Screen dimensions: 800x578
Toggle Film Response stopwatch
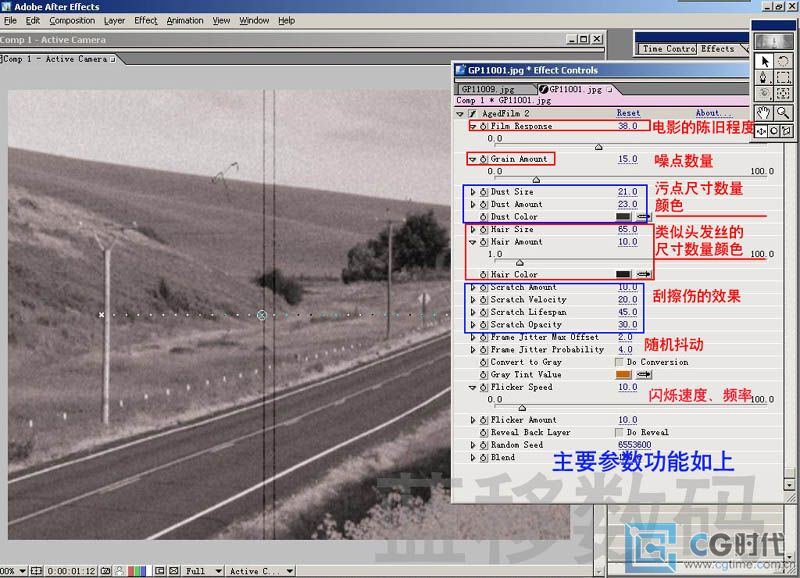484,126
